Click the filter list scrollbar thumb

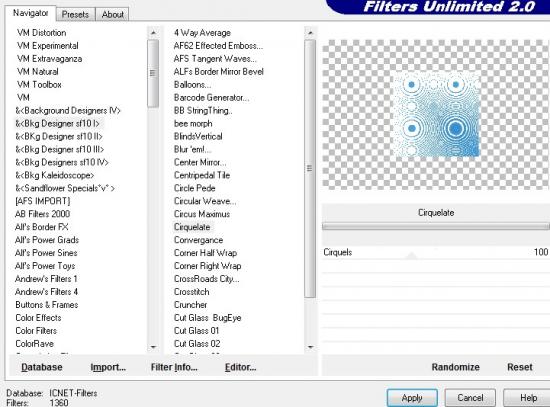click(310, 168)
